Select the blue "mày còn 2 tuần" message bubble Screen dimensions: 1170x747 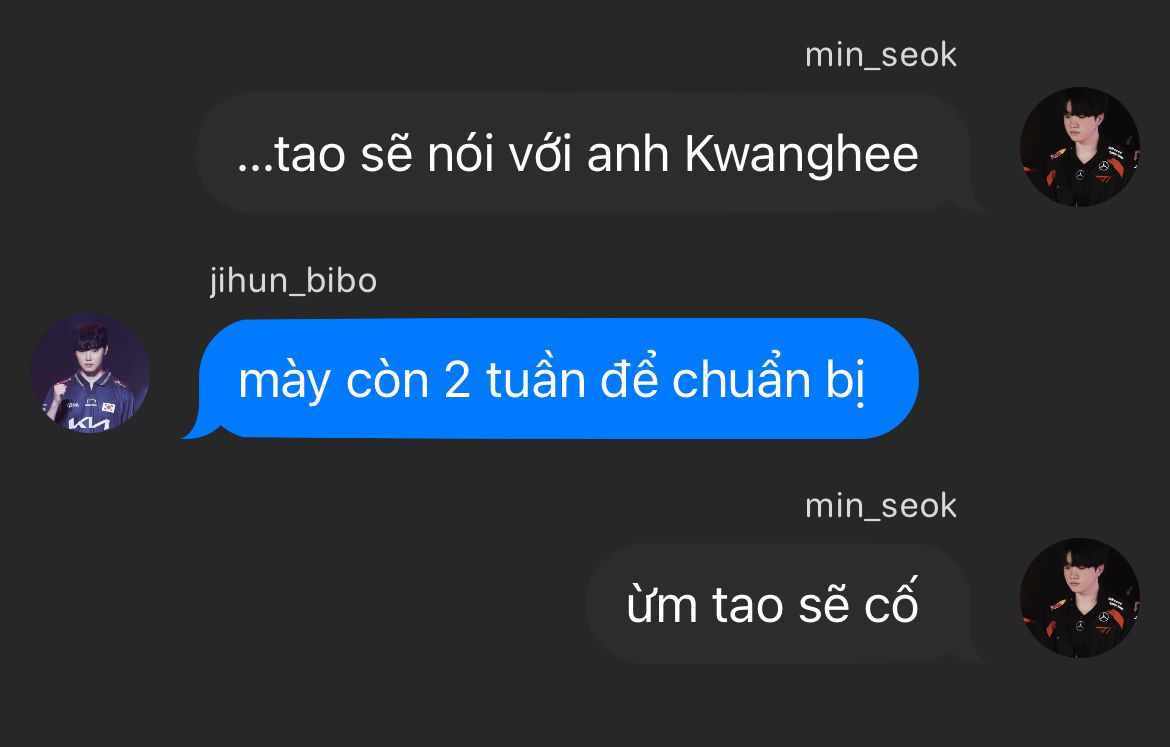(551, 378)
